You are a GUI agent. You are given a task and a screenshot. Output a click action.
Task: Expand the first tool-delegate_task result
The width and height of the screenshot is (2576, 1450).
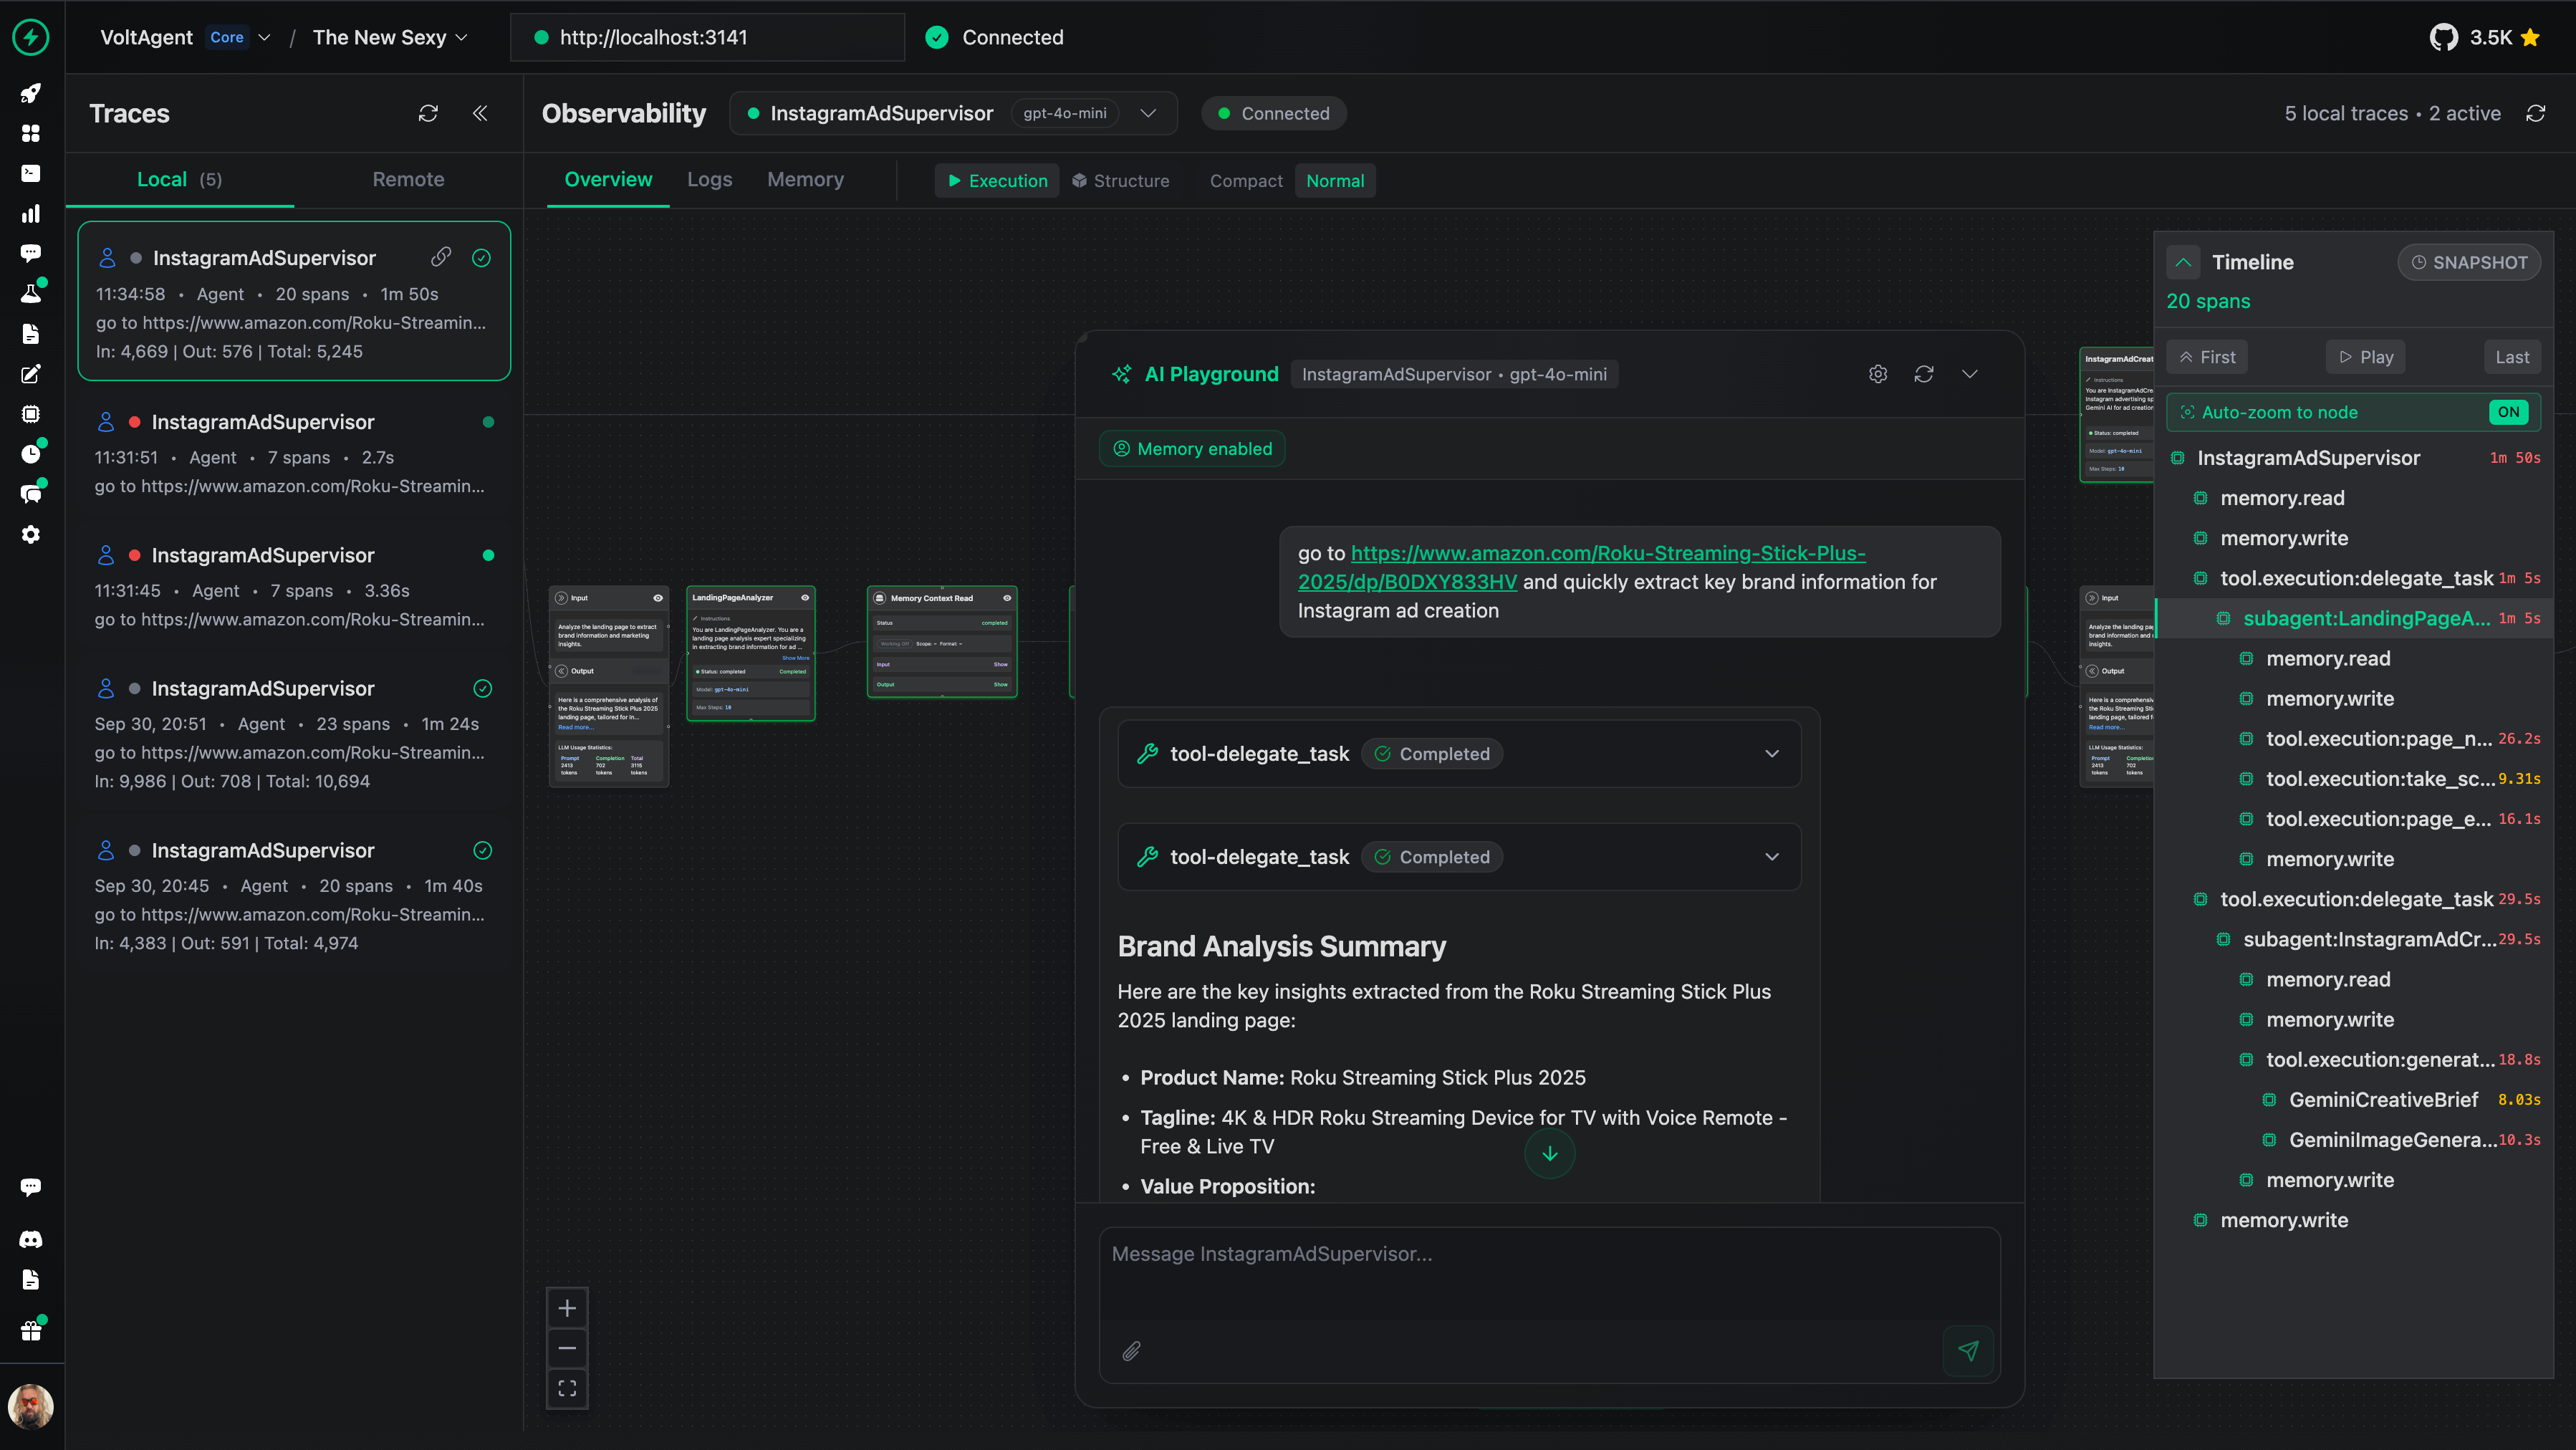coord(1772,754)
